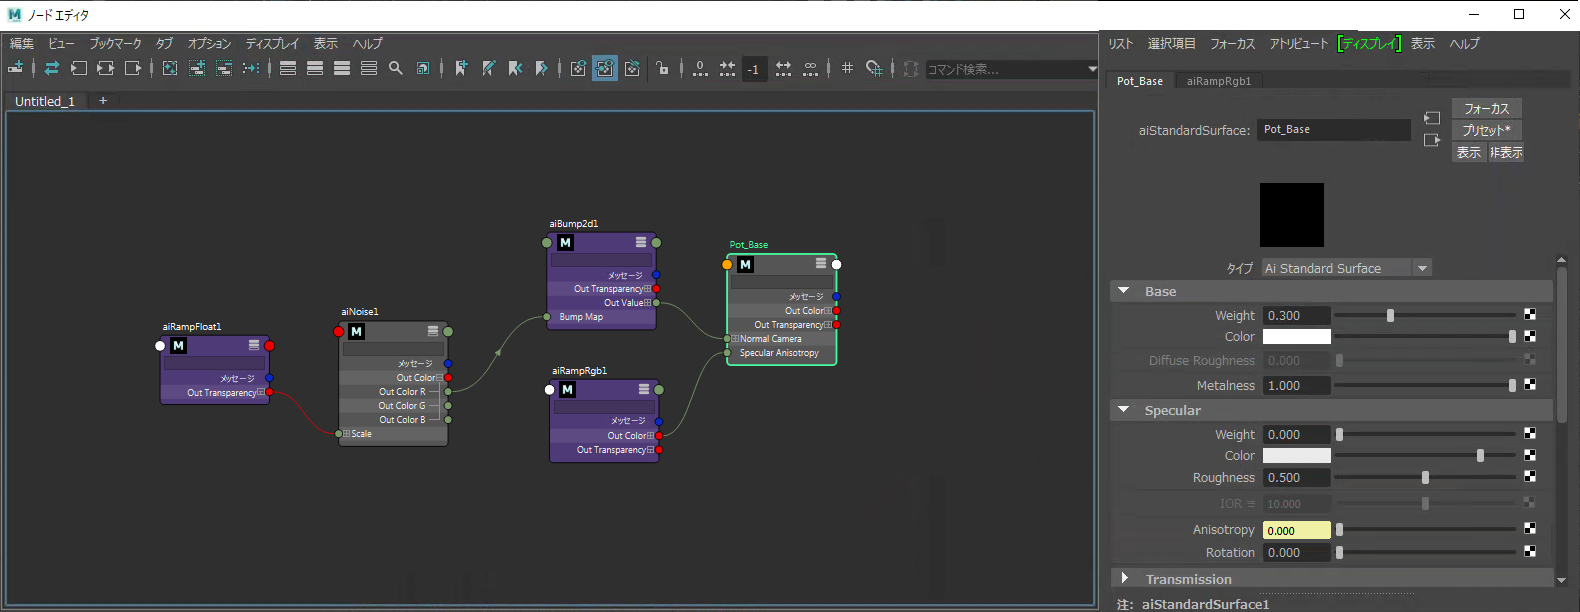The height and width of the screenshot is (612, 1580).
Task: Click the input connections graph icon
Action: pos(78,68)
